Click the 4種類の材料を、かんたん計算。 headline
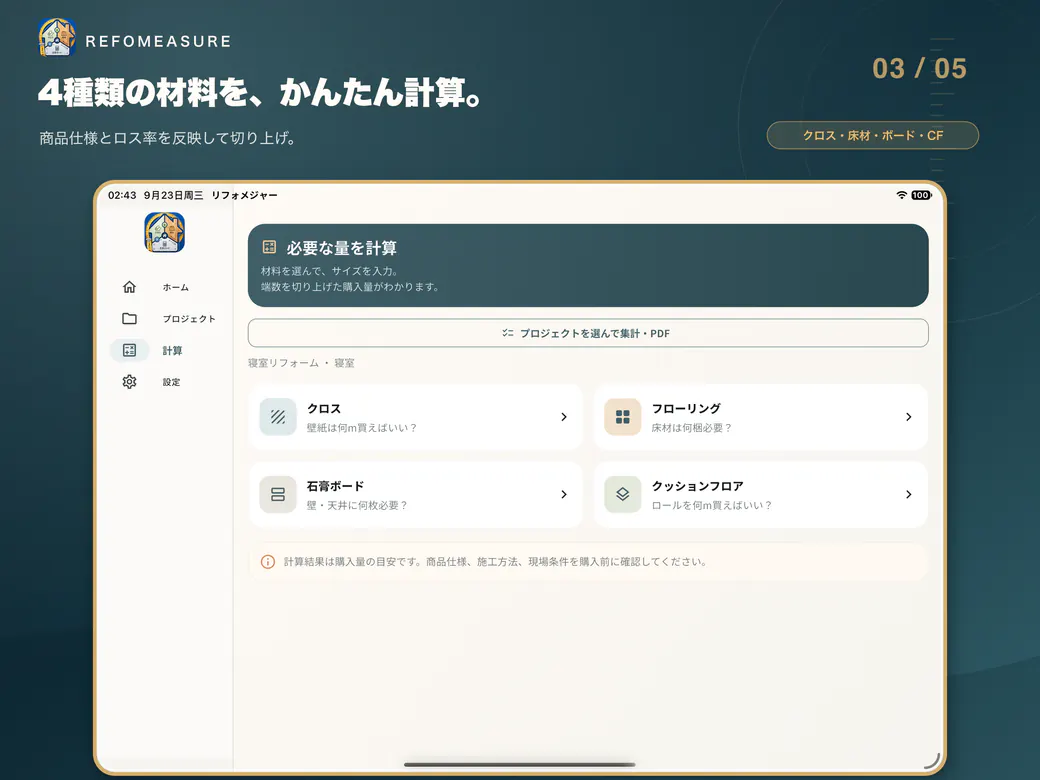Screen dimensions: 1040x780 point(260,92)
